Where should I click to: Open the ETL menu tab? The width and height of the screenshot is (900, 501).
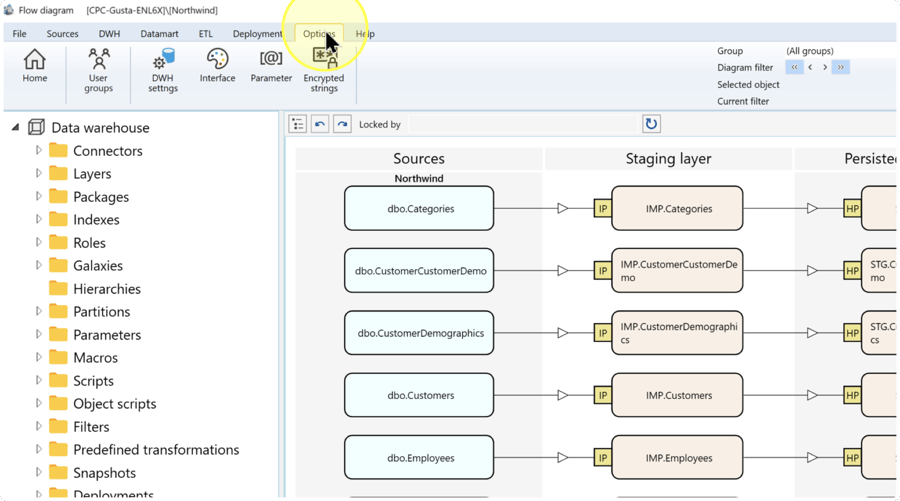205,33
